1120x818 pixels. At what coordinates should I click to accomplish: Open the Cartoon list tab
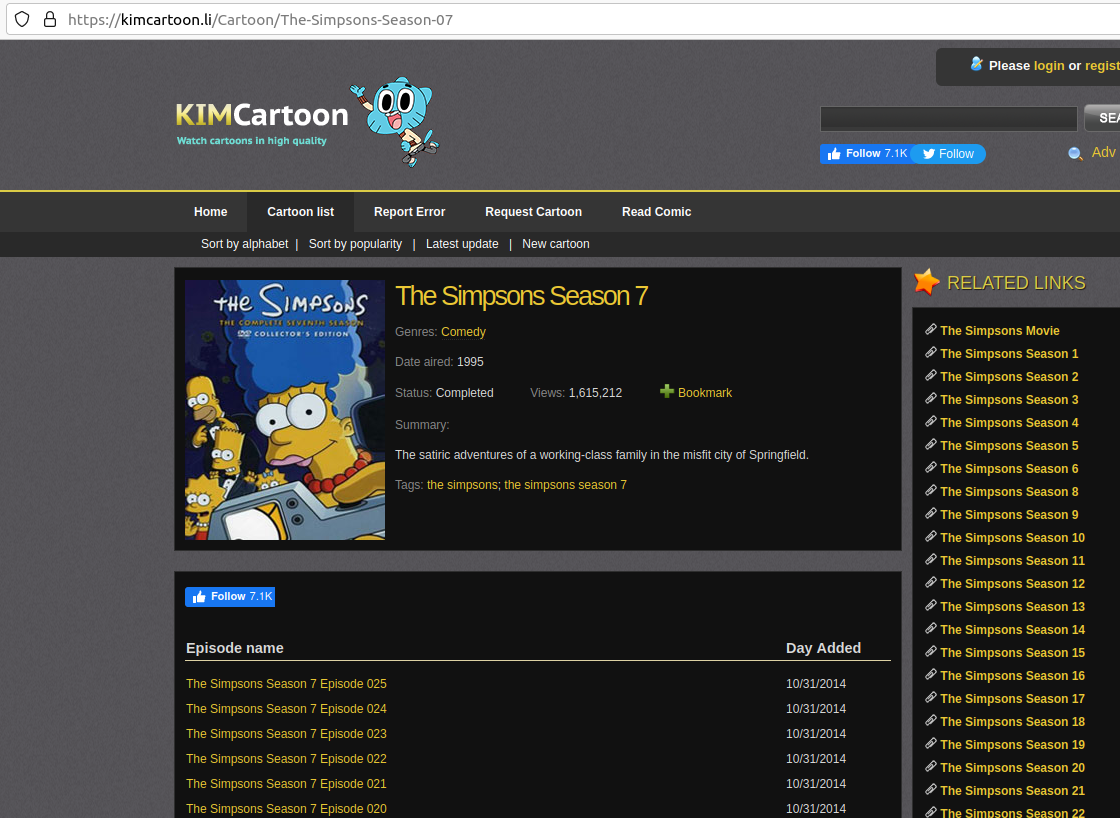point(301,212)
